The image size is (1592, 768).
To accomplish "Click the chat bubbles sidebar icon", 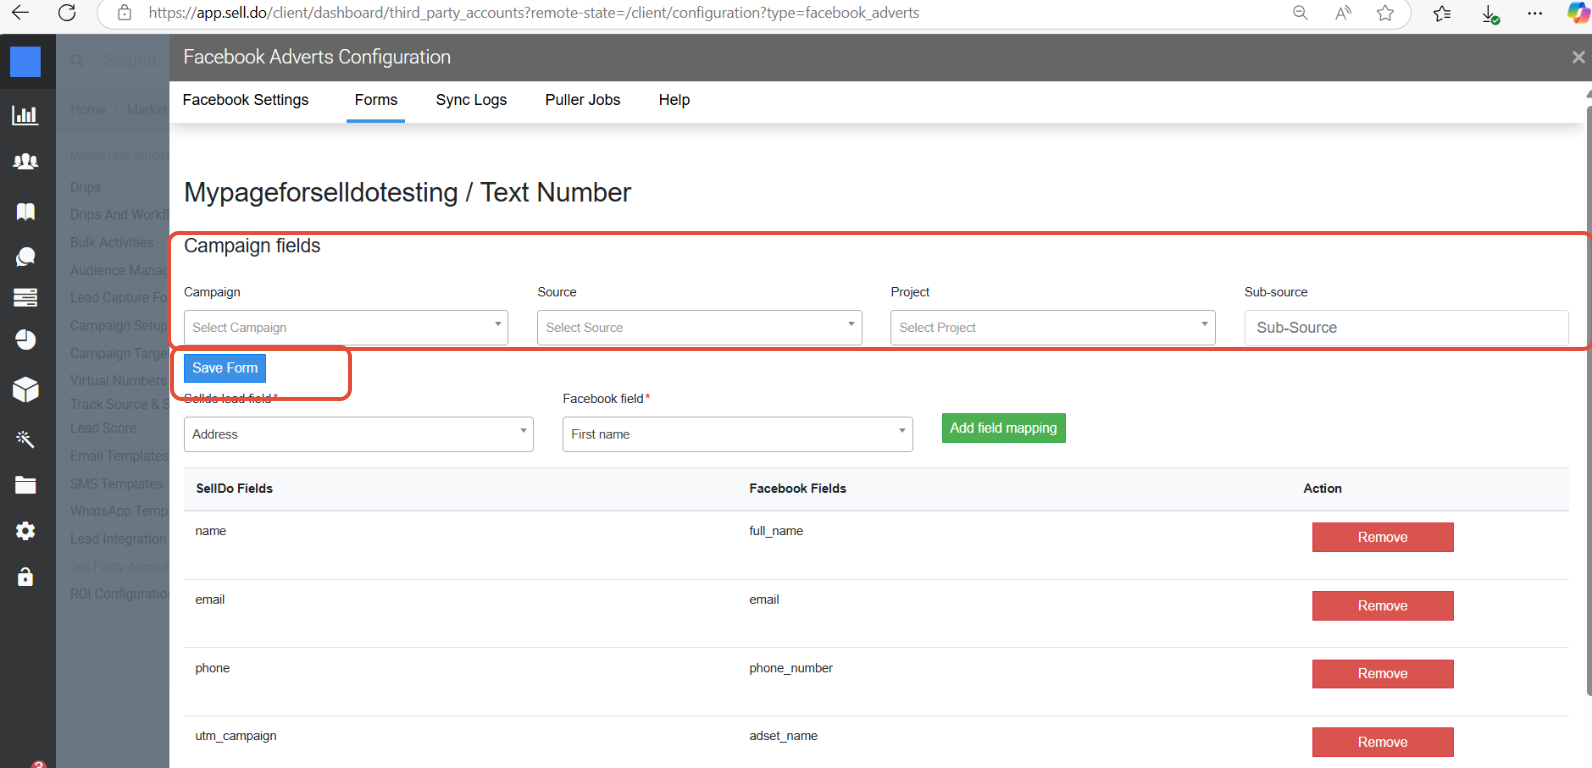I will pyautogui.click(x=25, y=257).
